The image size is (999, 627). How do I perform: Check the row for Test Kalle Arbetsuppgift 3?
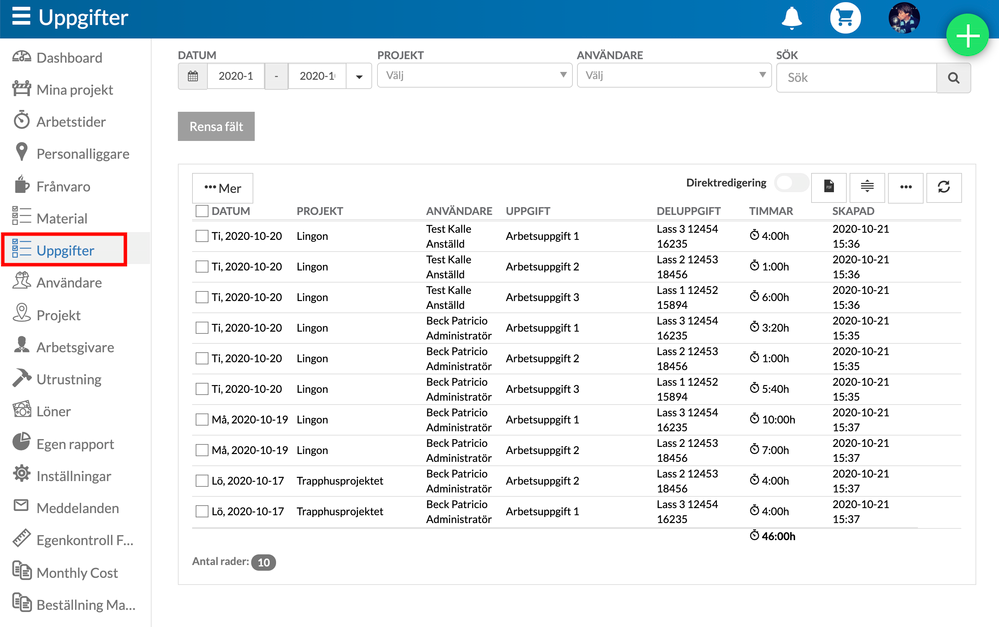(x=202, y=297)
